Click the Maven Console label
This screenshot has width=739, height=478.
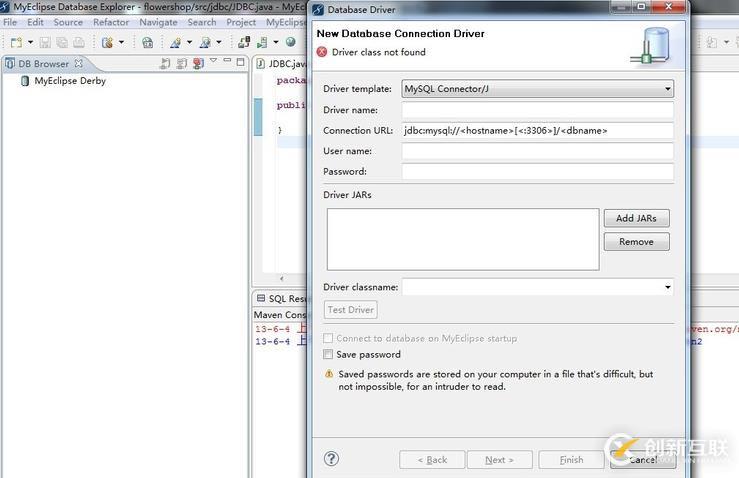(x=280, y=314)
